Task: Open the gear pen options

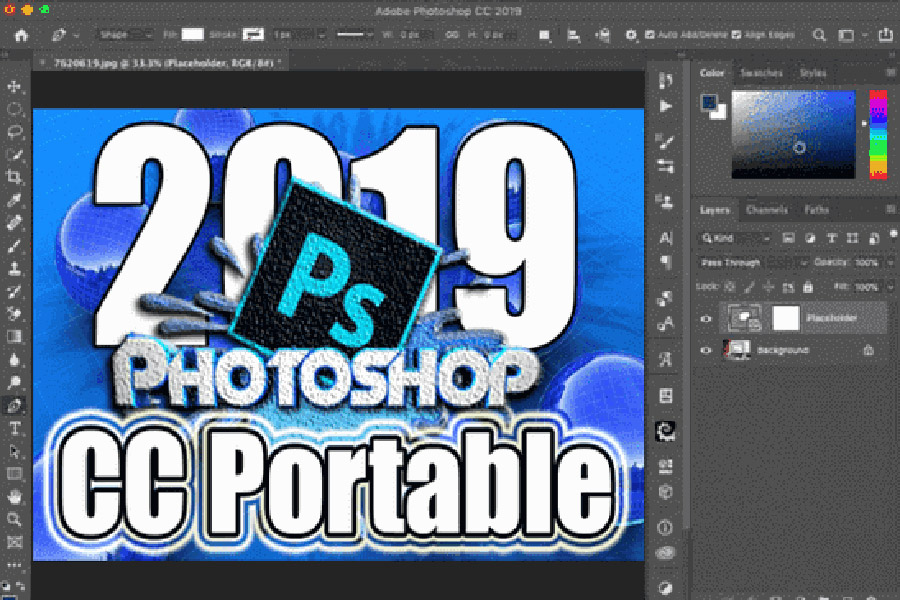Action: pyautogui.click(x=631, y=36)
